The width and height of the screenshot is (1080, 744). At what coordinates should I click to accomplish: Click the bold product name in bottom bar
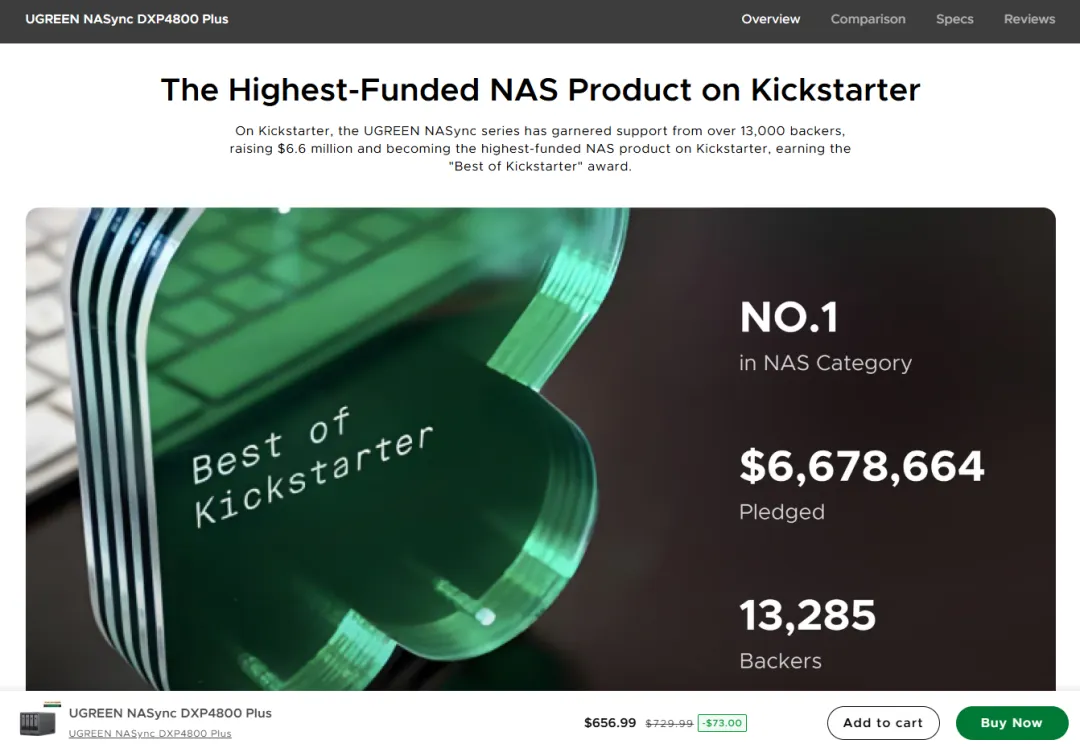click(170, 713)
